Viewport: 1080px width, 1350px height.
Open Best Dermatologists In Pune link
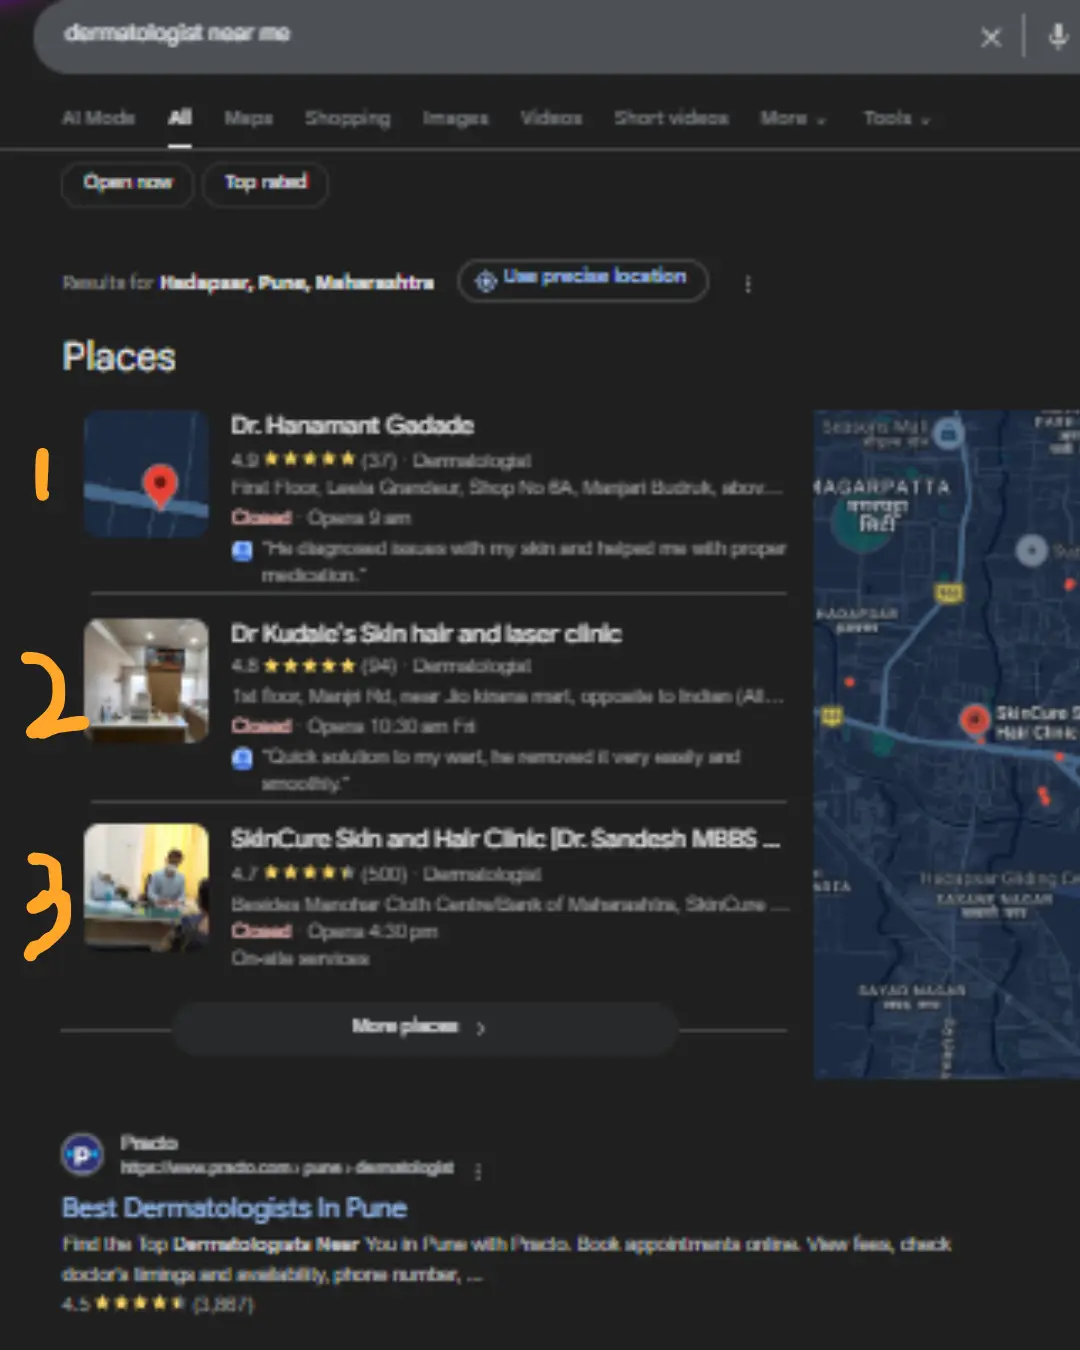(234, 1208)
